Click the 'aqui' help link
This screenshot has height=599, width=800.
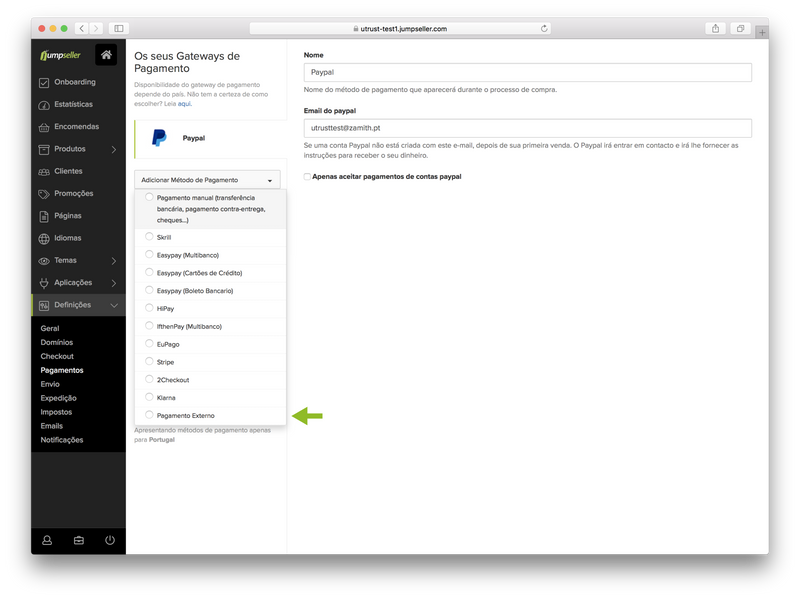(184, 104)
